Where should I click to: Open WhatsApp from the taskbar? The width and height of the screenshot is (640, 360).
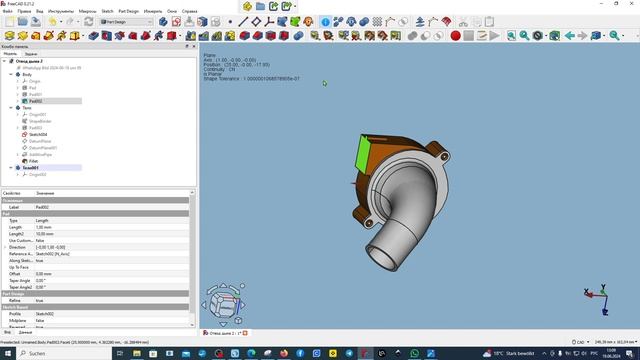[x=414, y=353]
